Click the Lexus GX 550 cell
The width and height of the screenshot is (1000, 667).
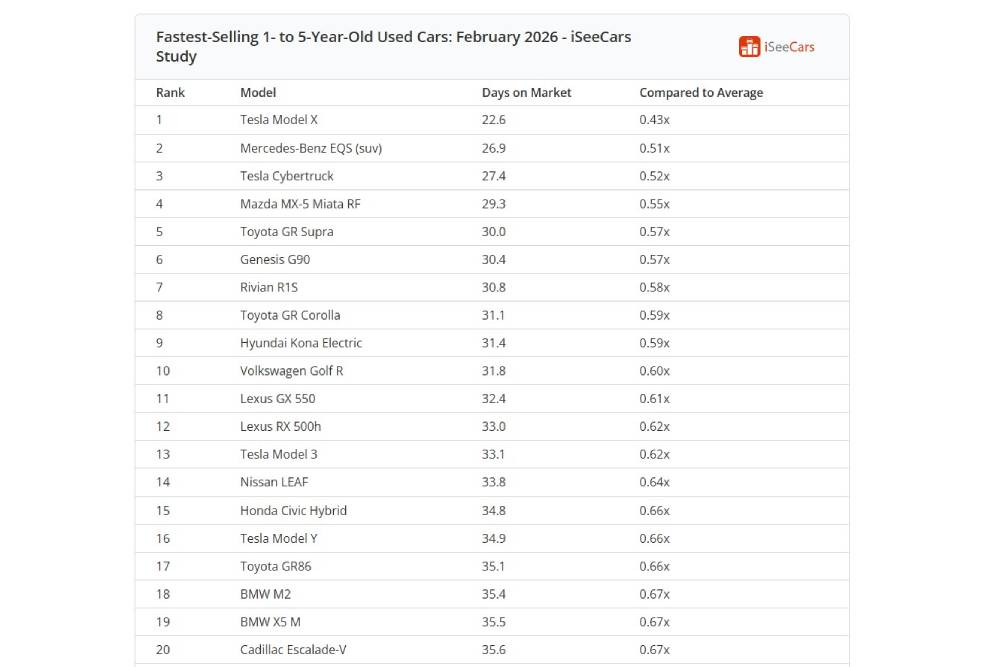click(277, 399)
